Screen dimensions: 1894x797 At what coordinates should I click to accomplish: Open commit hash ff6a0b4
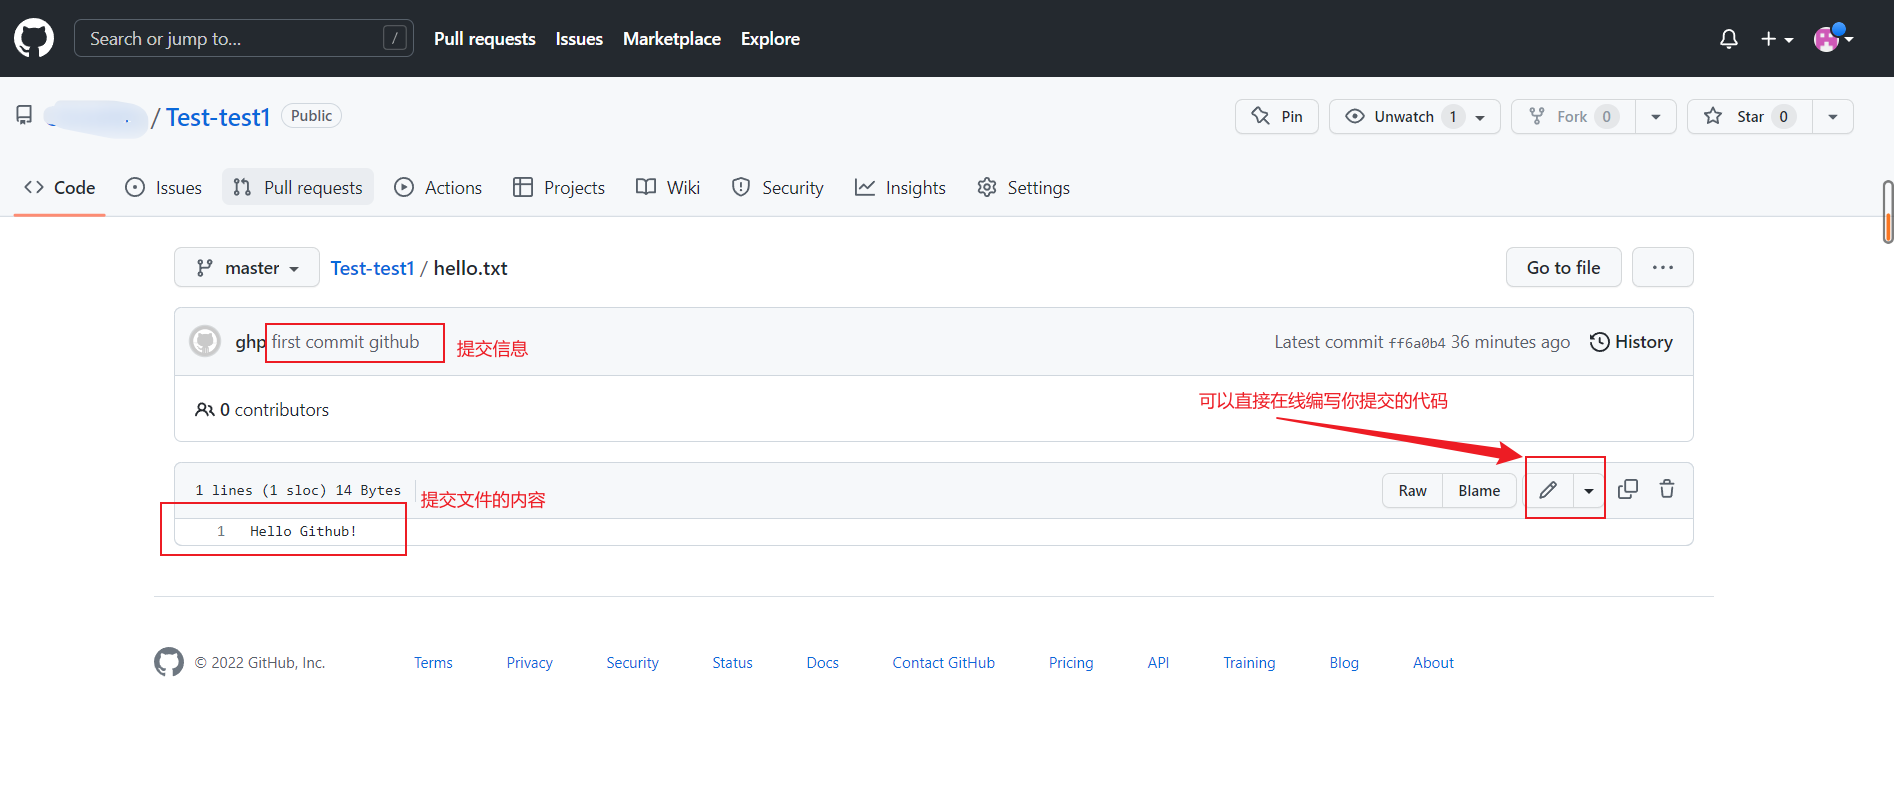[x=1417, y=343]
